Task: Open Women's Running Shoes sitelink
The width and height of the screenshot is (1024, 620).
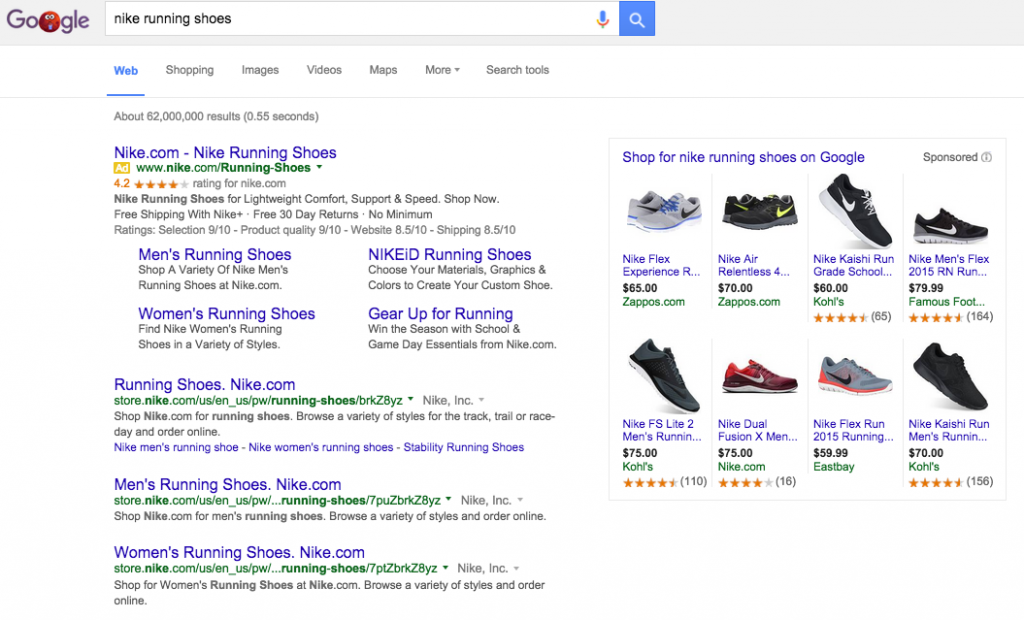Action: (x=227, y=314)
